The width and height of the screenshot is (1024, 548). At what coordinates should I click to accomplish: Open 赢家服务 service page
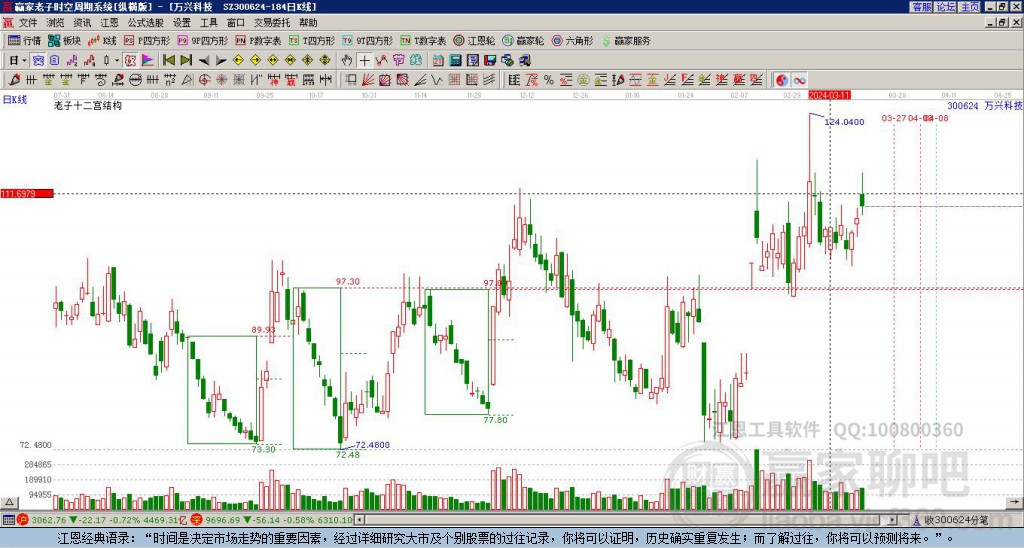[x=626, y=40]
